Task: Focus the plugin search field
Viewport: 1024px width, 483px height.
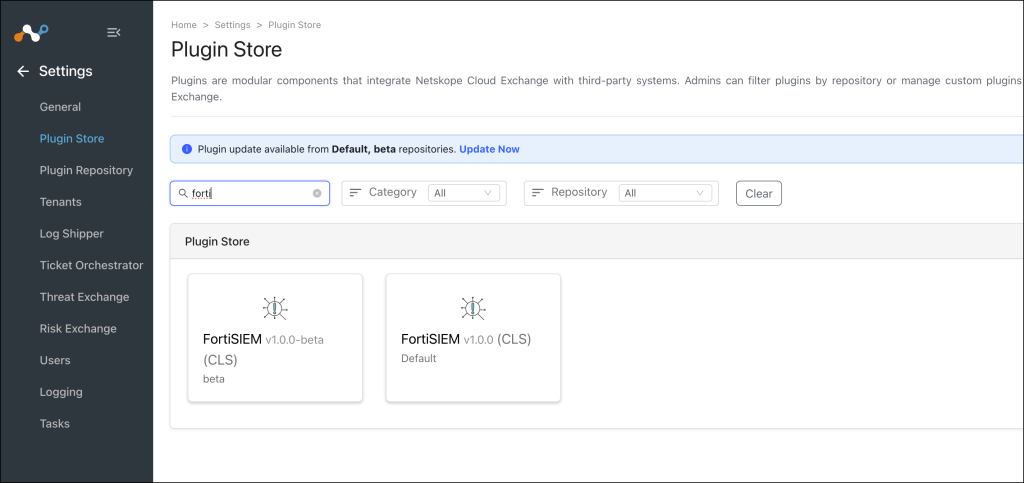Action: [x=249, y=193]
